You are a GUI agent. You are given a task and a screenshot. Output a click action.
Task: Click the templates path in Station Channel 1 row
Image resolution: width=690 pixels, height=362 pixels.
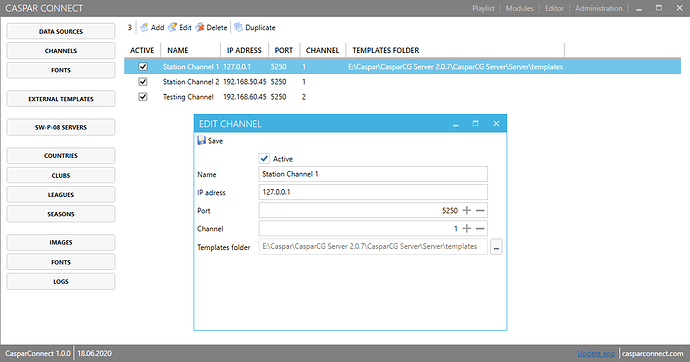click(455, 67)
